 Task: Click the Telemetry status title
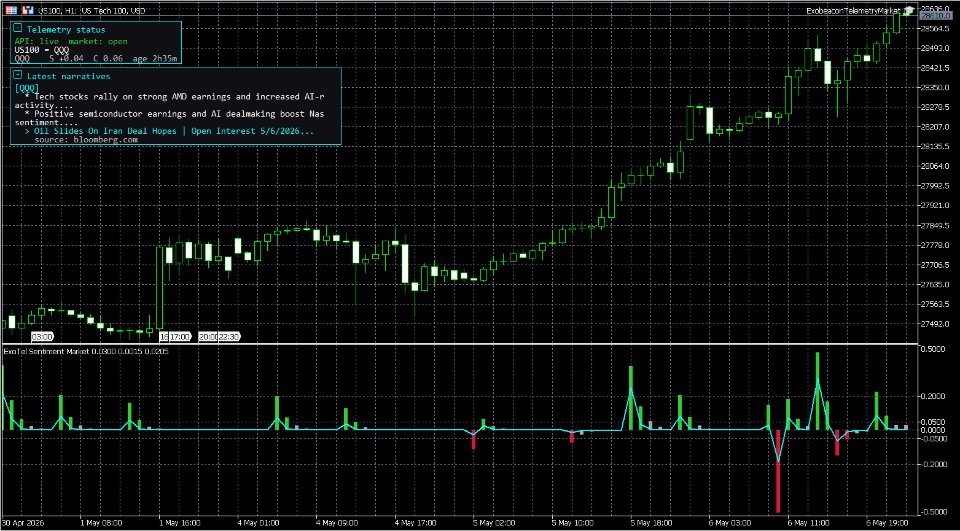[66, 29]
